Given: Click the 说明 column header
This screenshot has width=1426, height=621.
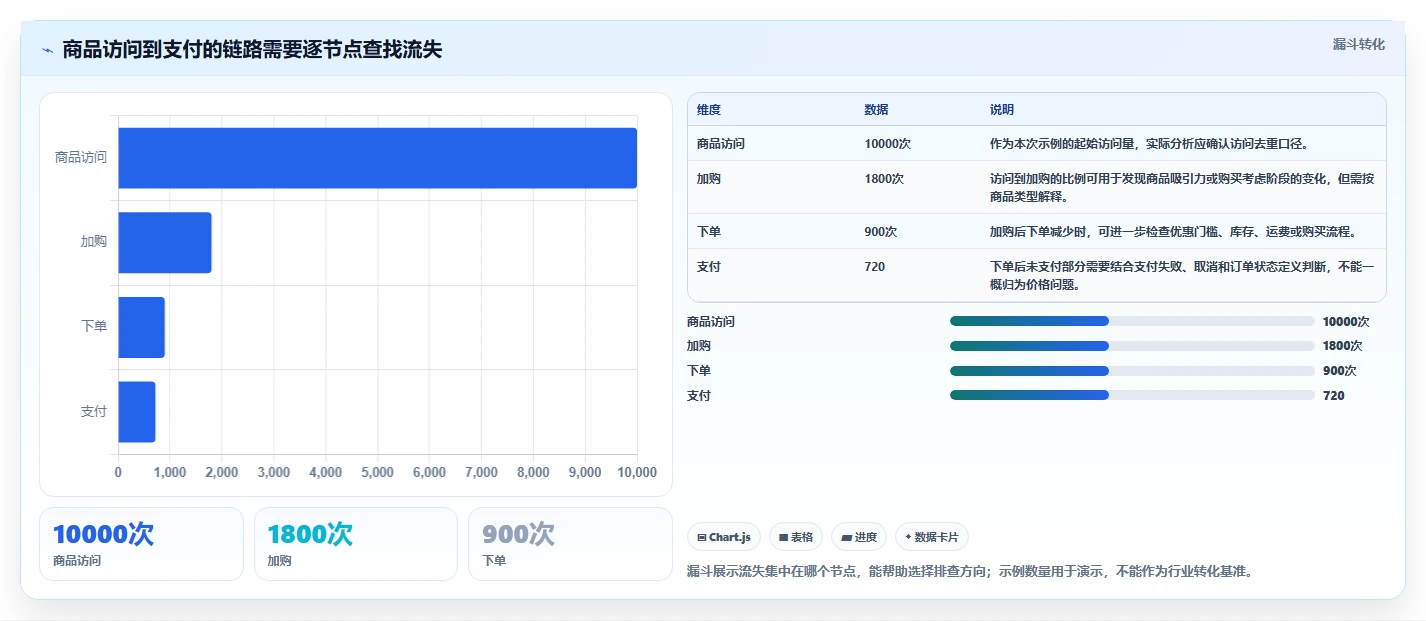Looking at the screenshot, I should click(1002, 110).
